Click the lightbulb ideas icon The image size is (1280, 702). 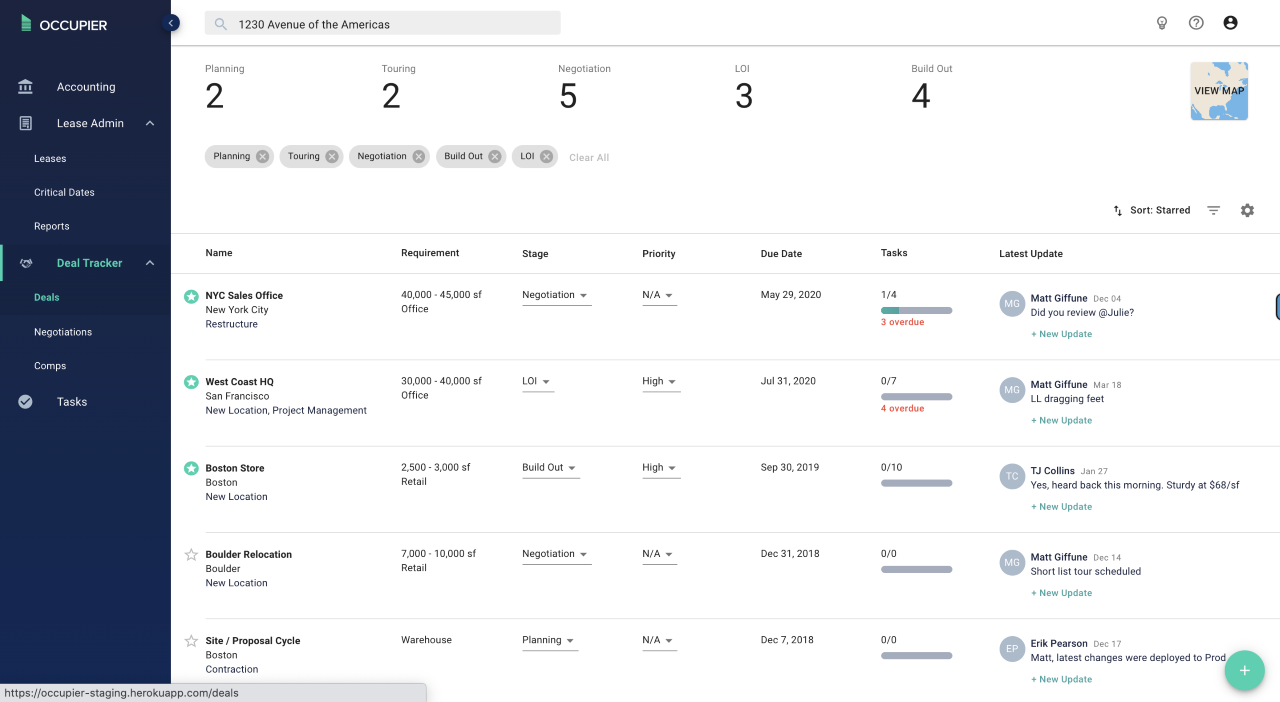point(1162,23)
